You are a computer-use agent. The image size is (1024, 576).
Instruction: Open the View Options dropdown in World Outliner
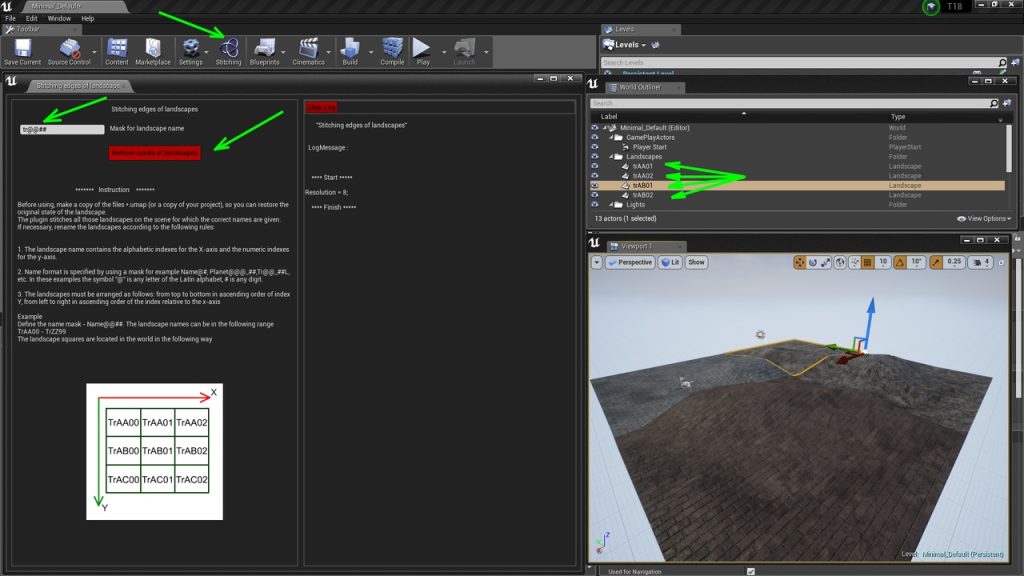[x=984, y=218]
